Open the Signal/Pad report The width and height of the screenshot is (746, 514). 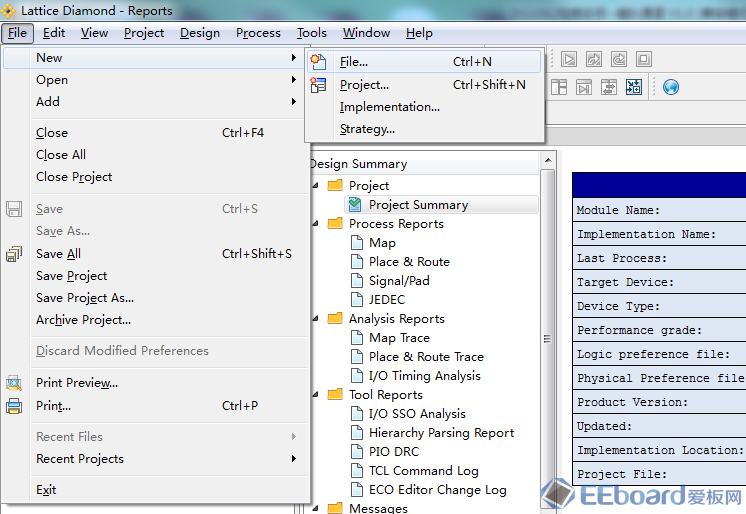(399, 281)
